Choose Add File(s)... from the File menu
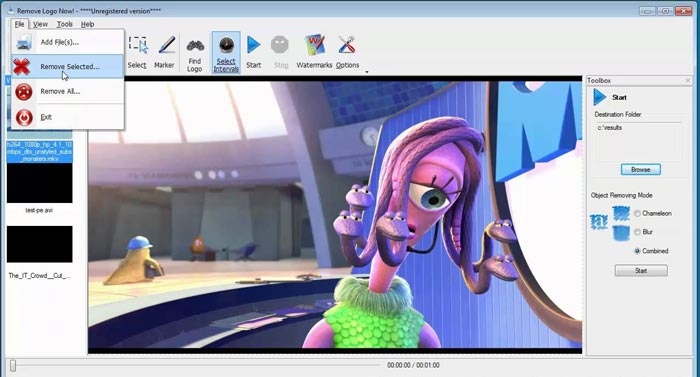This screenshot has width=700, height=377. (67, 42)
